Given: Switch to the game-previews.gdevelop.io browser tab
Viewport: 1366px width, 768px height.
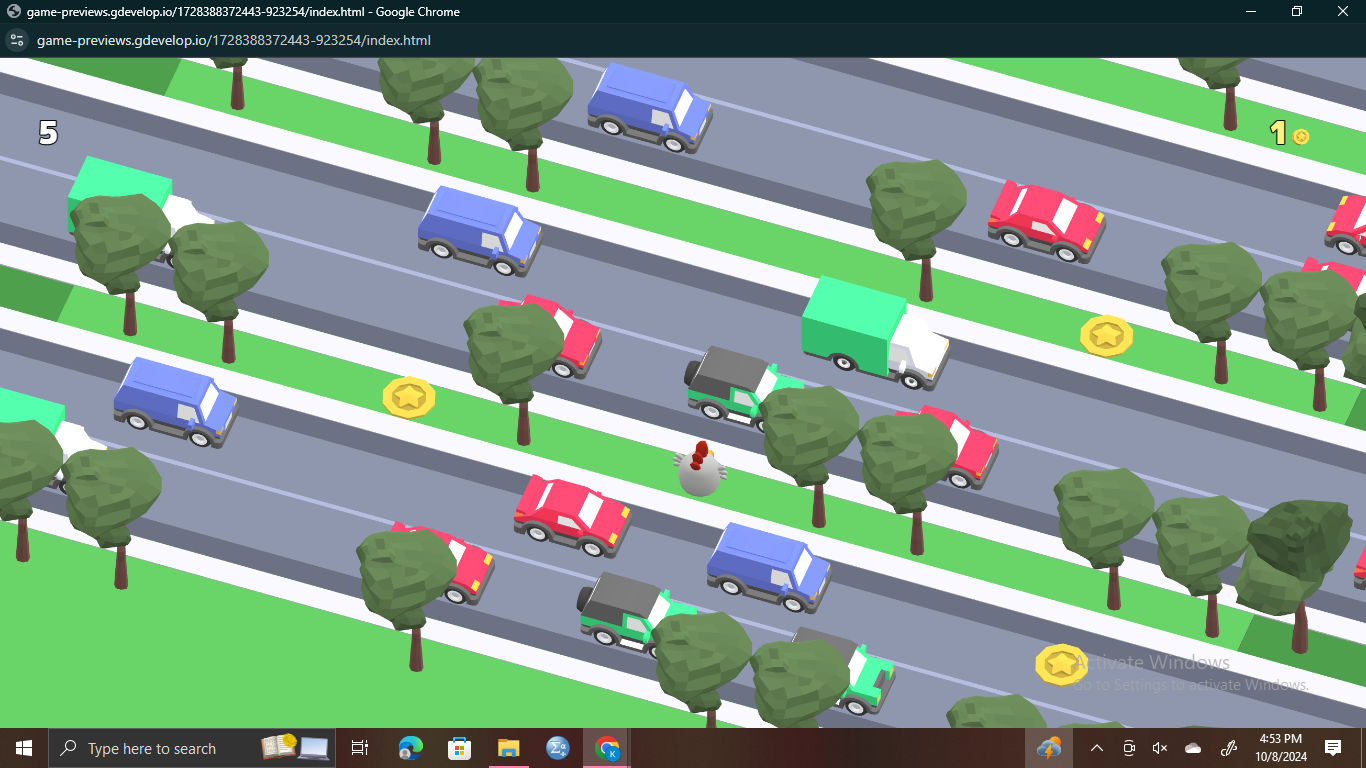Looking at the screenshot, I should [x=230, y=11].
